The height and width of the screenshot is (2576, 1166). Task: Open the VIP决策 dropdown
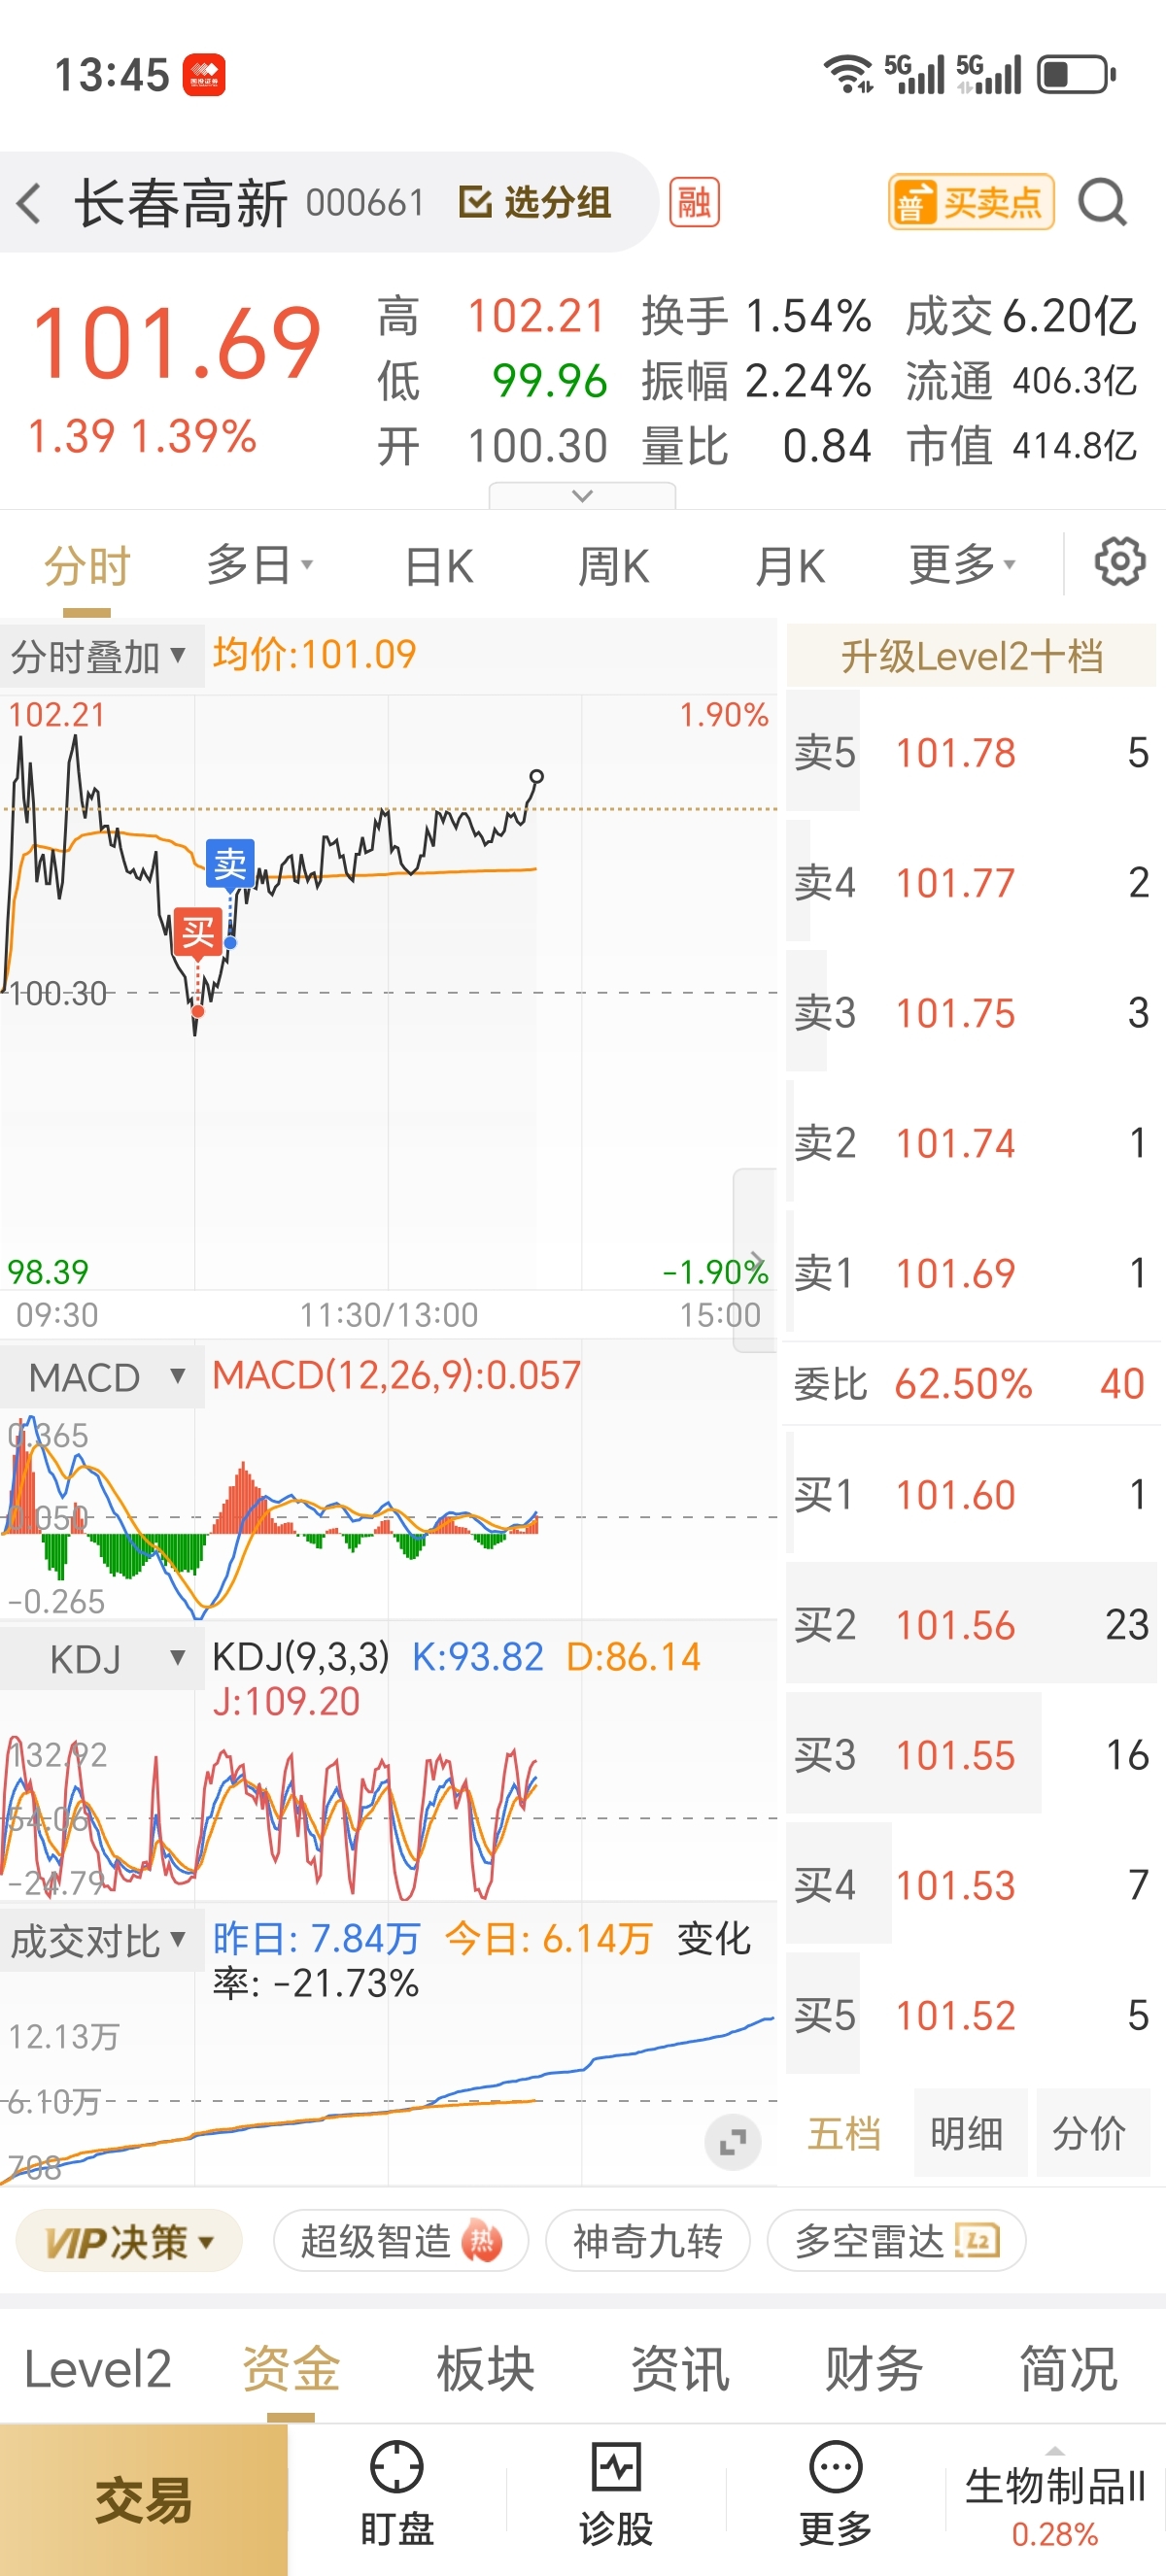(129, 2241)
